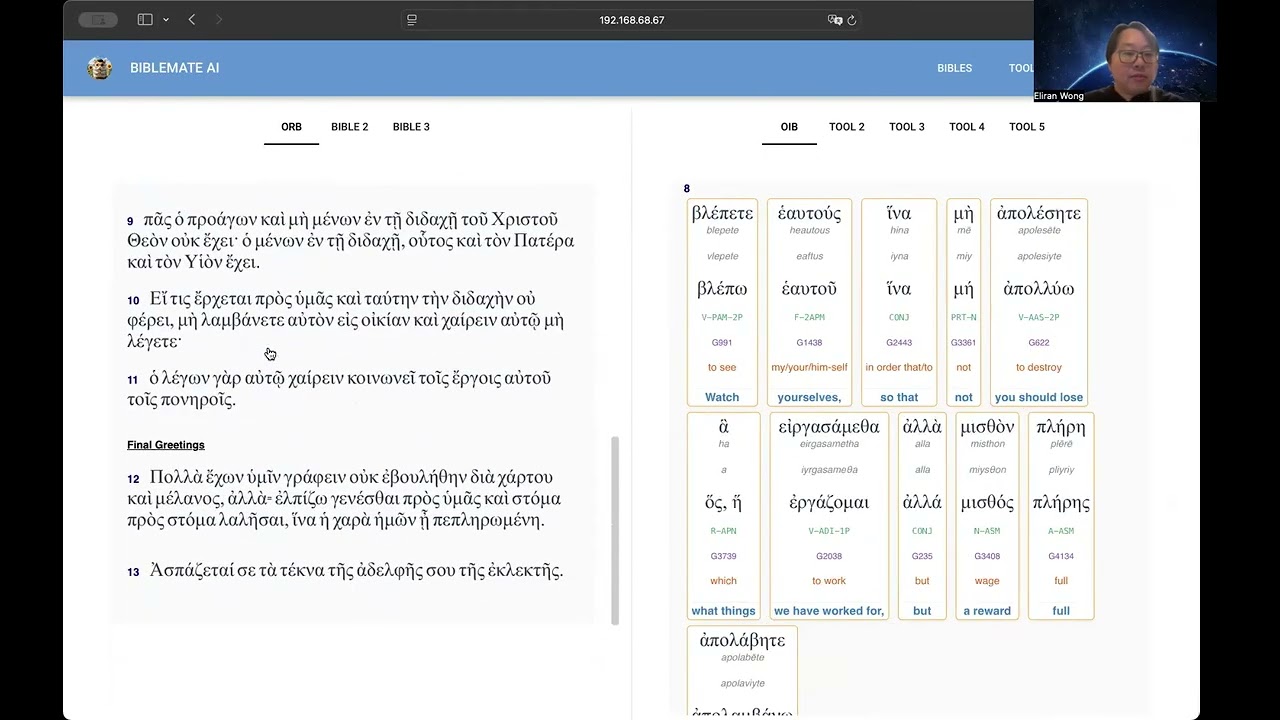
Task: Click verse number 11 in Greek text
Action: 133,380
